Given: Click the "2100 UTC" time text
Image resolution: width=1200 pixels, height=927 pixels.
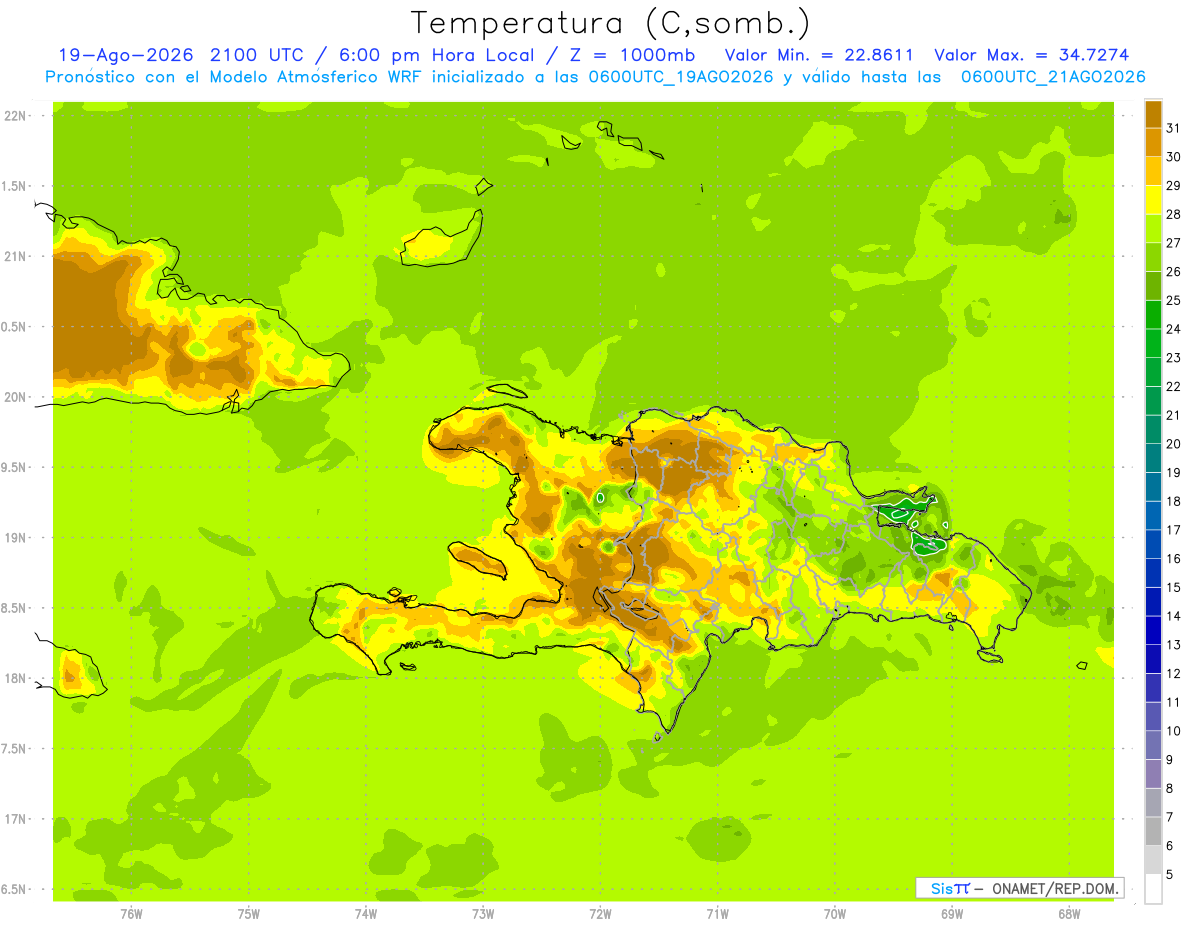Looking at the screenshot, I should tap(258, 55).
